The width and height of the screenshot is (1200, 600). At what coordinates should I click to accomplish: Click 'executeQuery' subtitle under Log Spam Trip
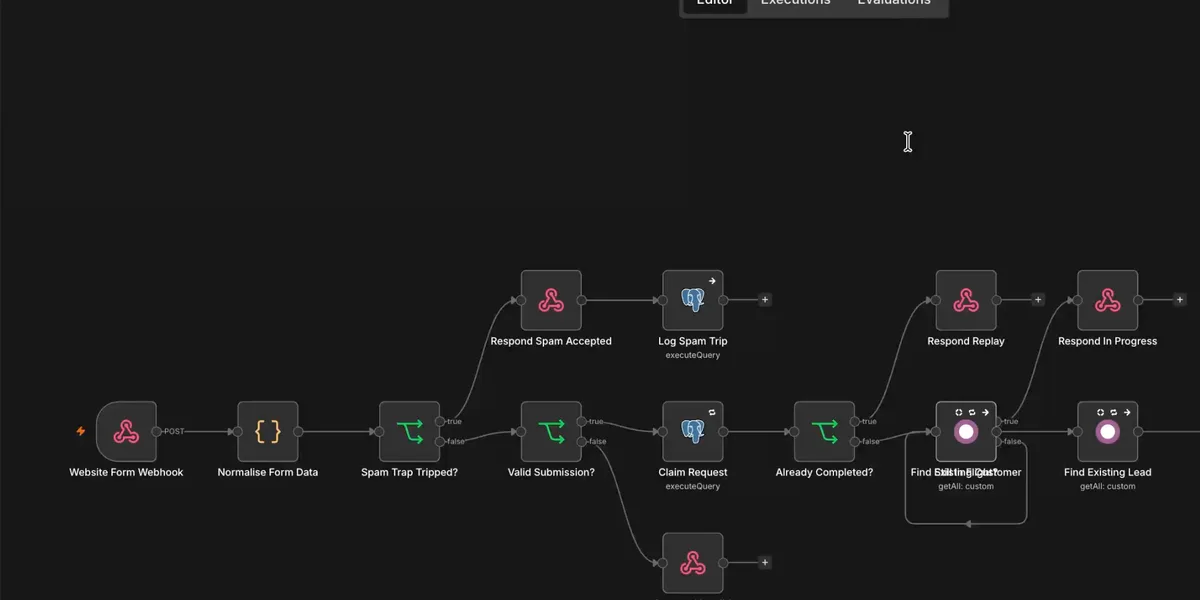(x=693, y=355)
